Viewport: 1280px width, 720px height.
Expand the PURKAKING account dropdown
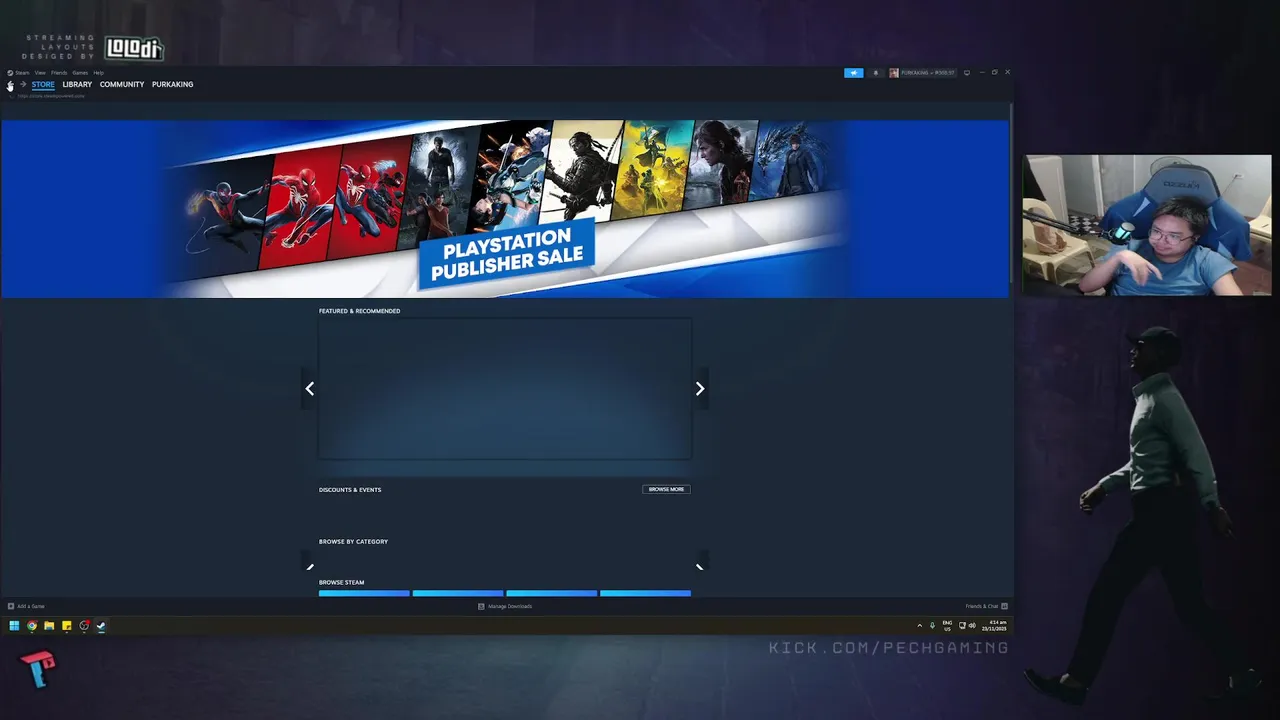click(928, 73)
